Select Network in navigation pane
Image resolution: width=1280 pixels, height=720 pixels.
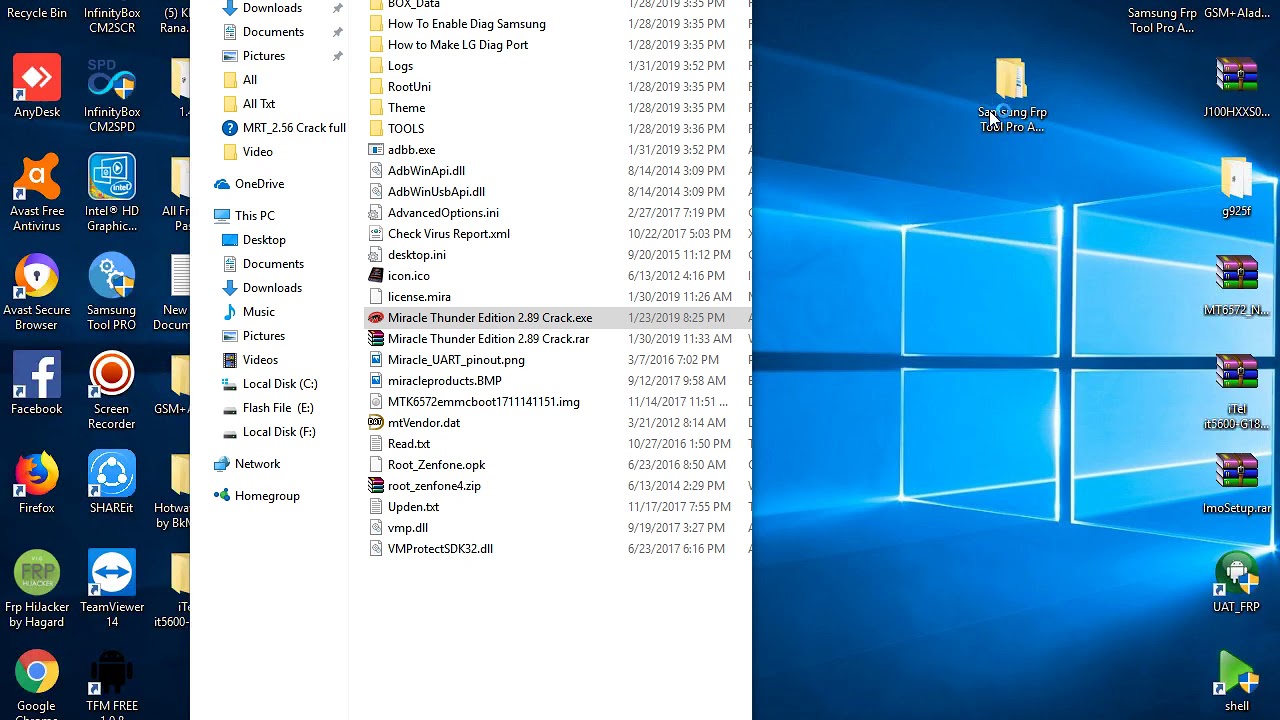[x=257, y=464]
